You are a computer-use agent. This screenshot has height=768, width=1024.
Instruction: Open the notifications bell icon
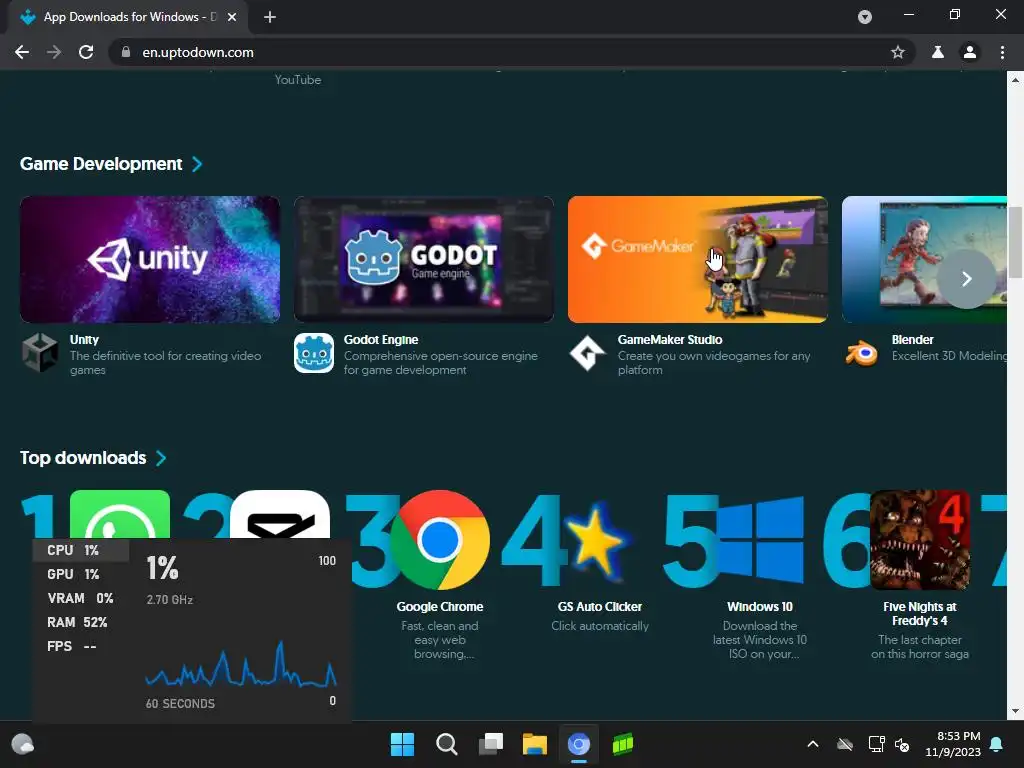click(x=997, y=744)
